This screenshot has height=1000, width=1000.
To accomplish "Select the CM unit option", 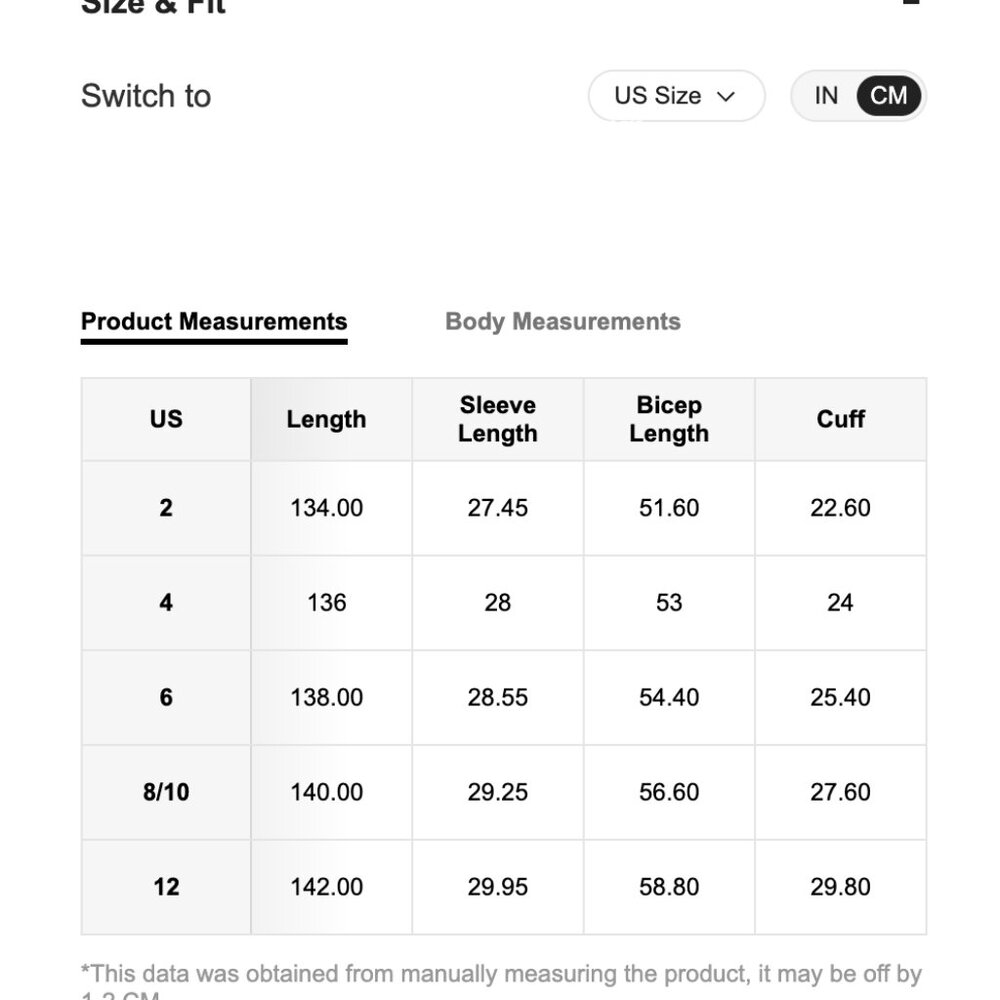I will 888,96.
